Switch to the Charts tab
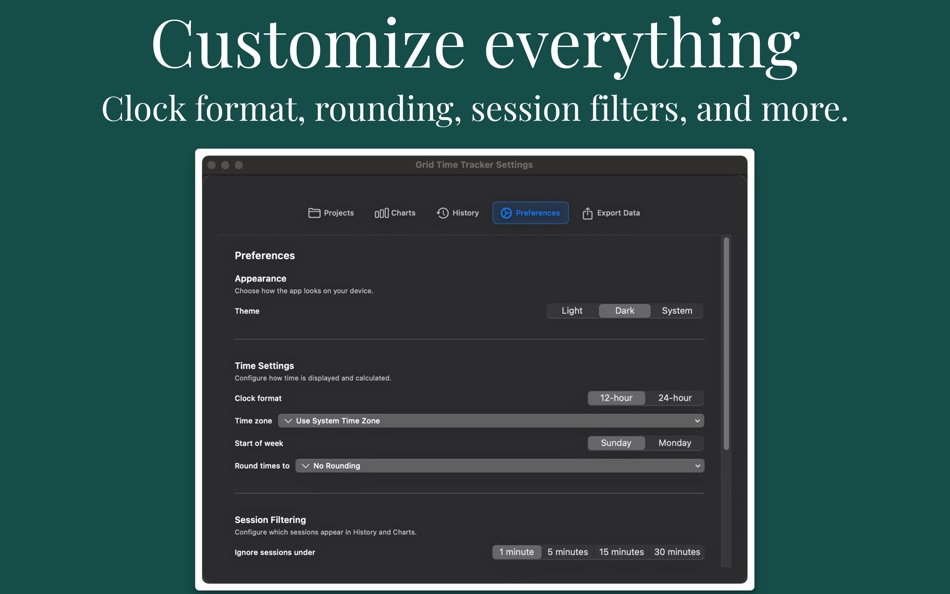This screenshot has height=594, width=950. coord(395,213)
